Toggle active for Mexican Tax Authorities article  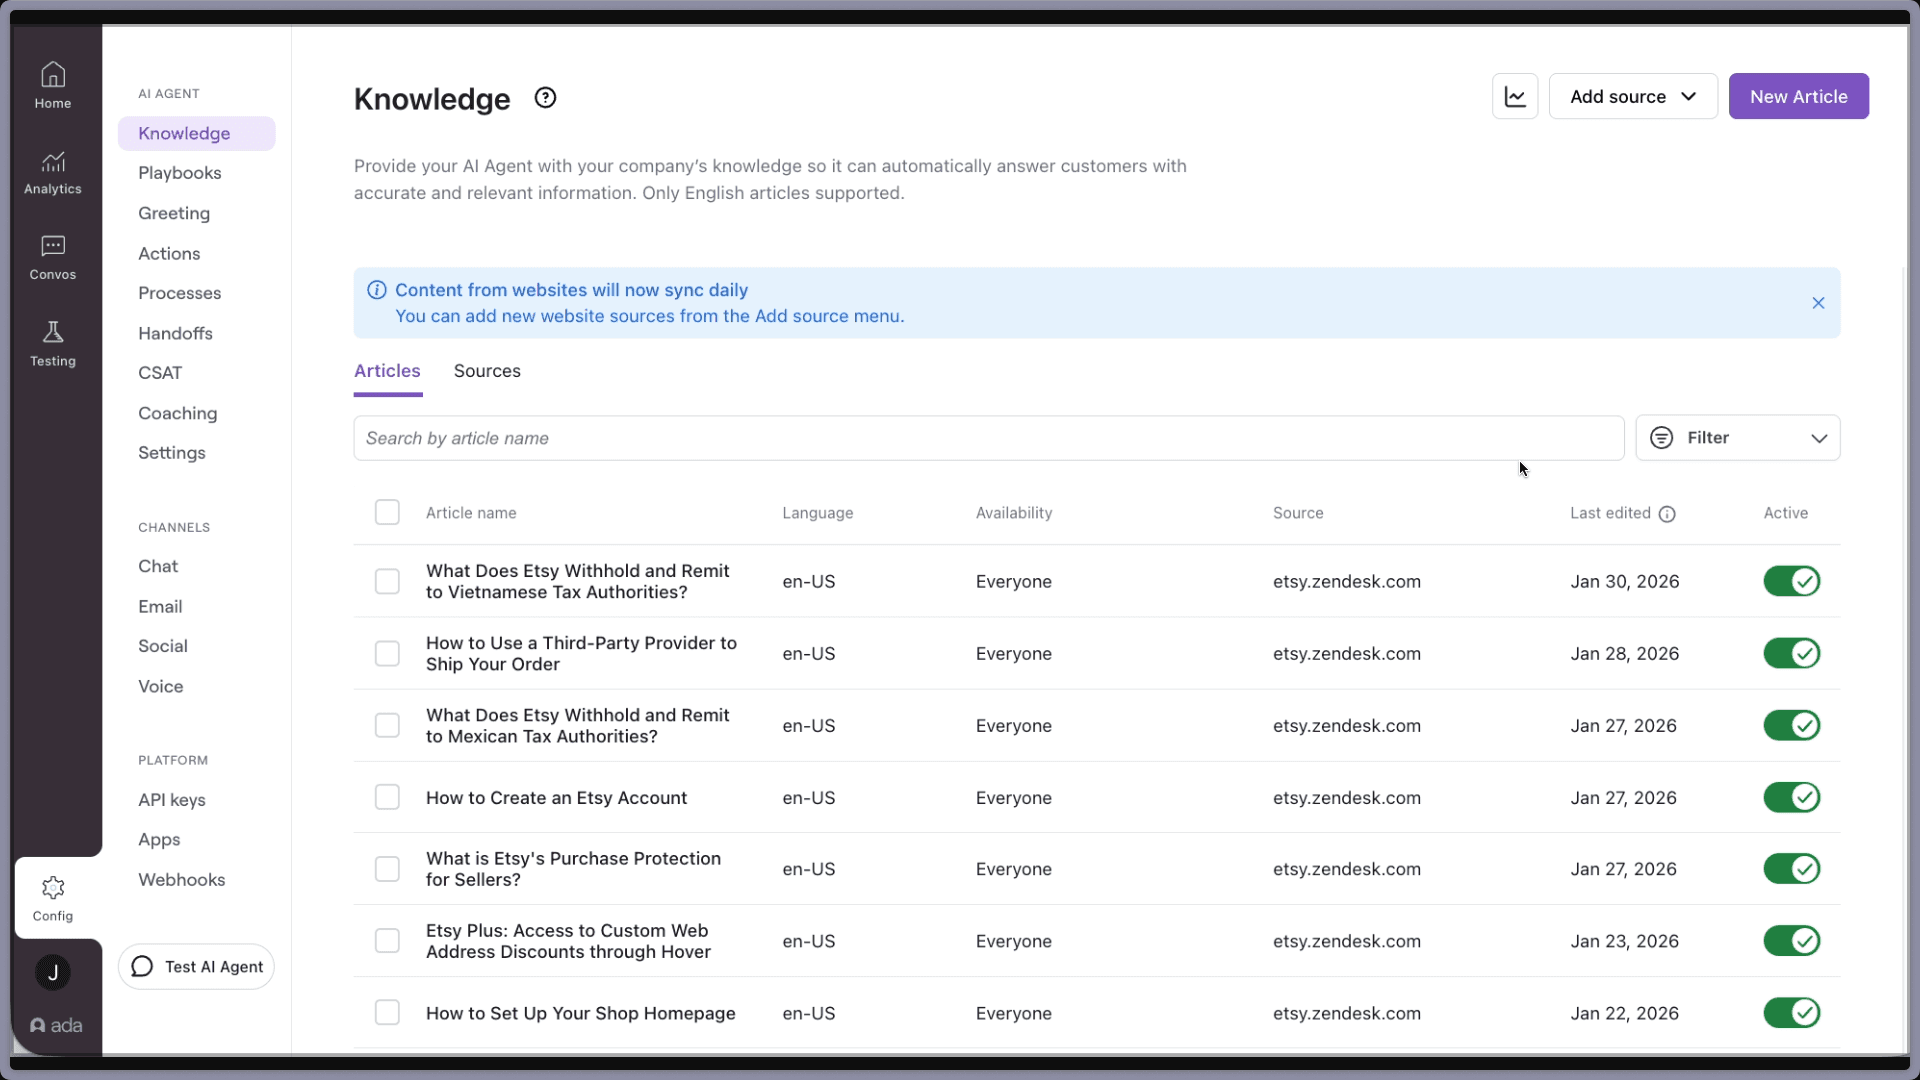pos(1791,725)
